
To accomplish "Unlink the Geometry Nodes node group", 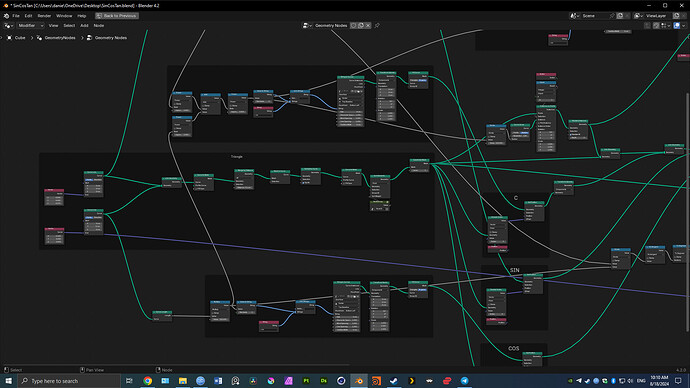I will coord(368,26).
